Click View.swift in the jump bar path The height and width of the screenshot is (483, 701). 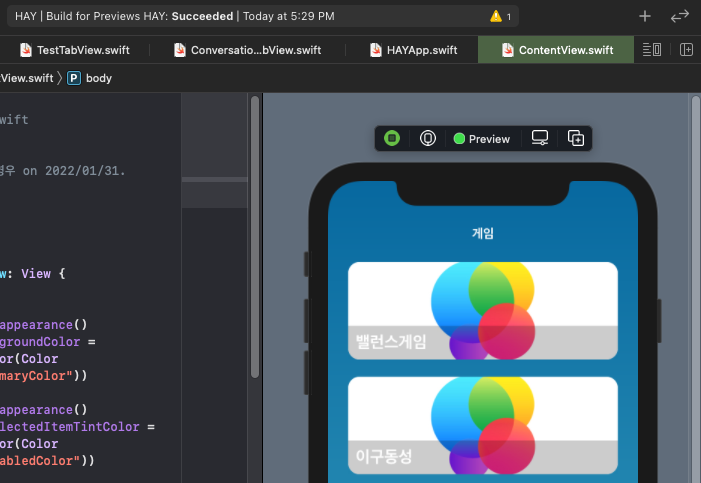coord(27,78)
